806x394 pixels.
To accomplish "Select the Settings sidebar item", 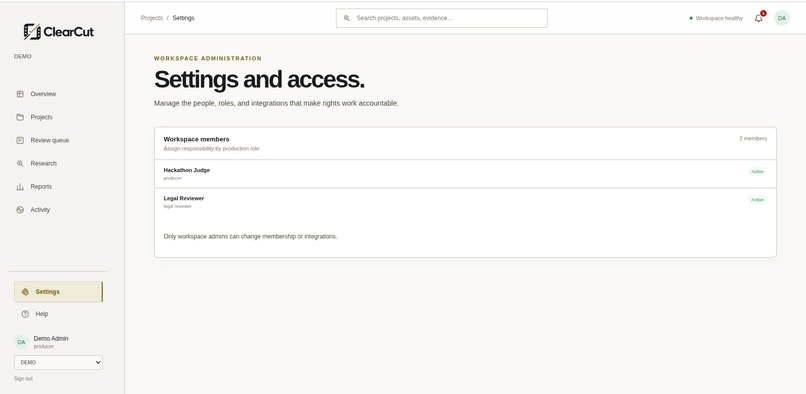I will (x=58, y=292).
